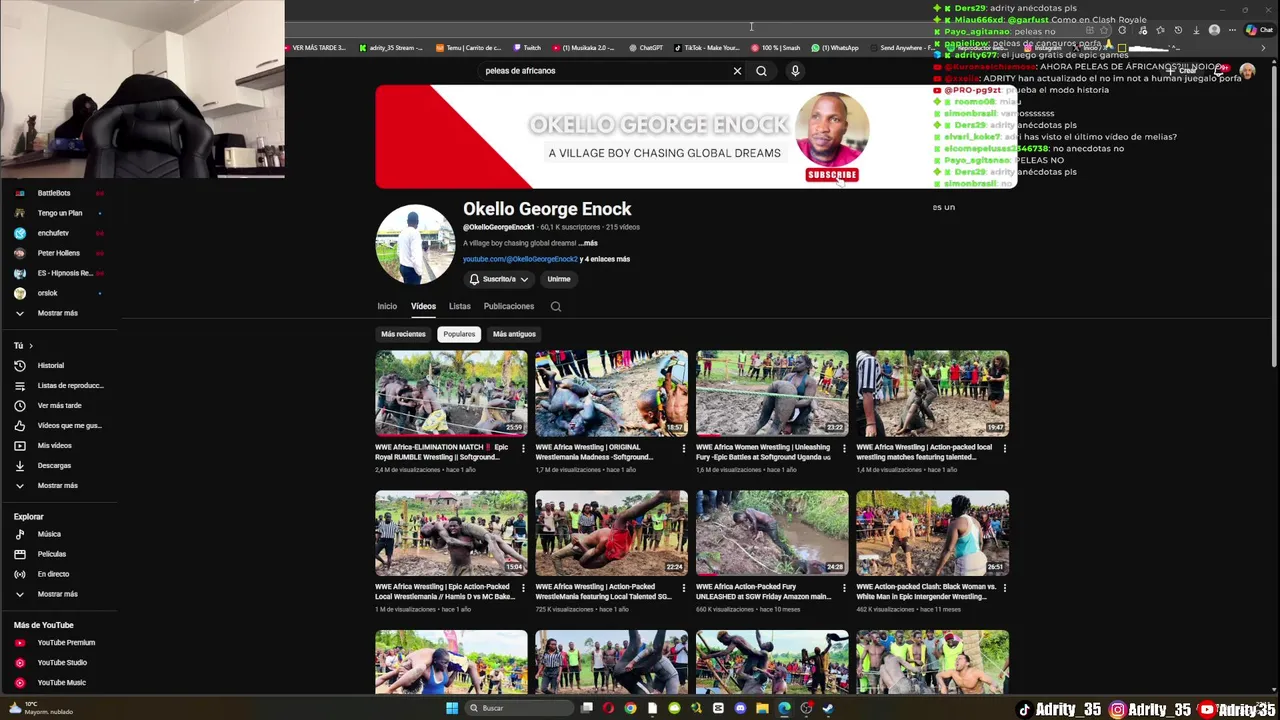Screen dimensions: 1280x720
Task: Open Task View on the taskbar
Action: (x=587, y=708)
